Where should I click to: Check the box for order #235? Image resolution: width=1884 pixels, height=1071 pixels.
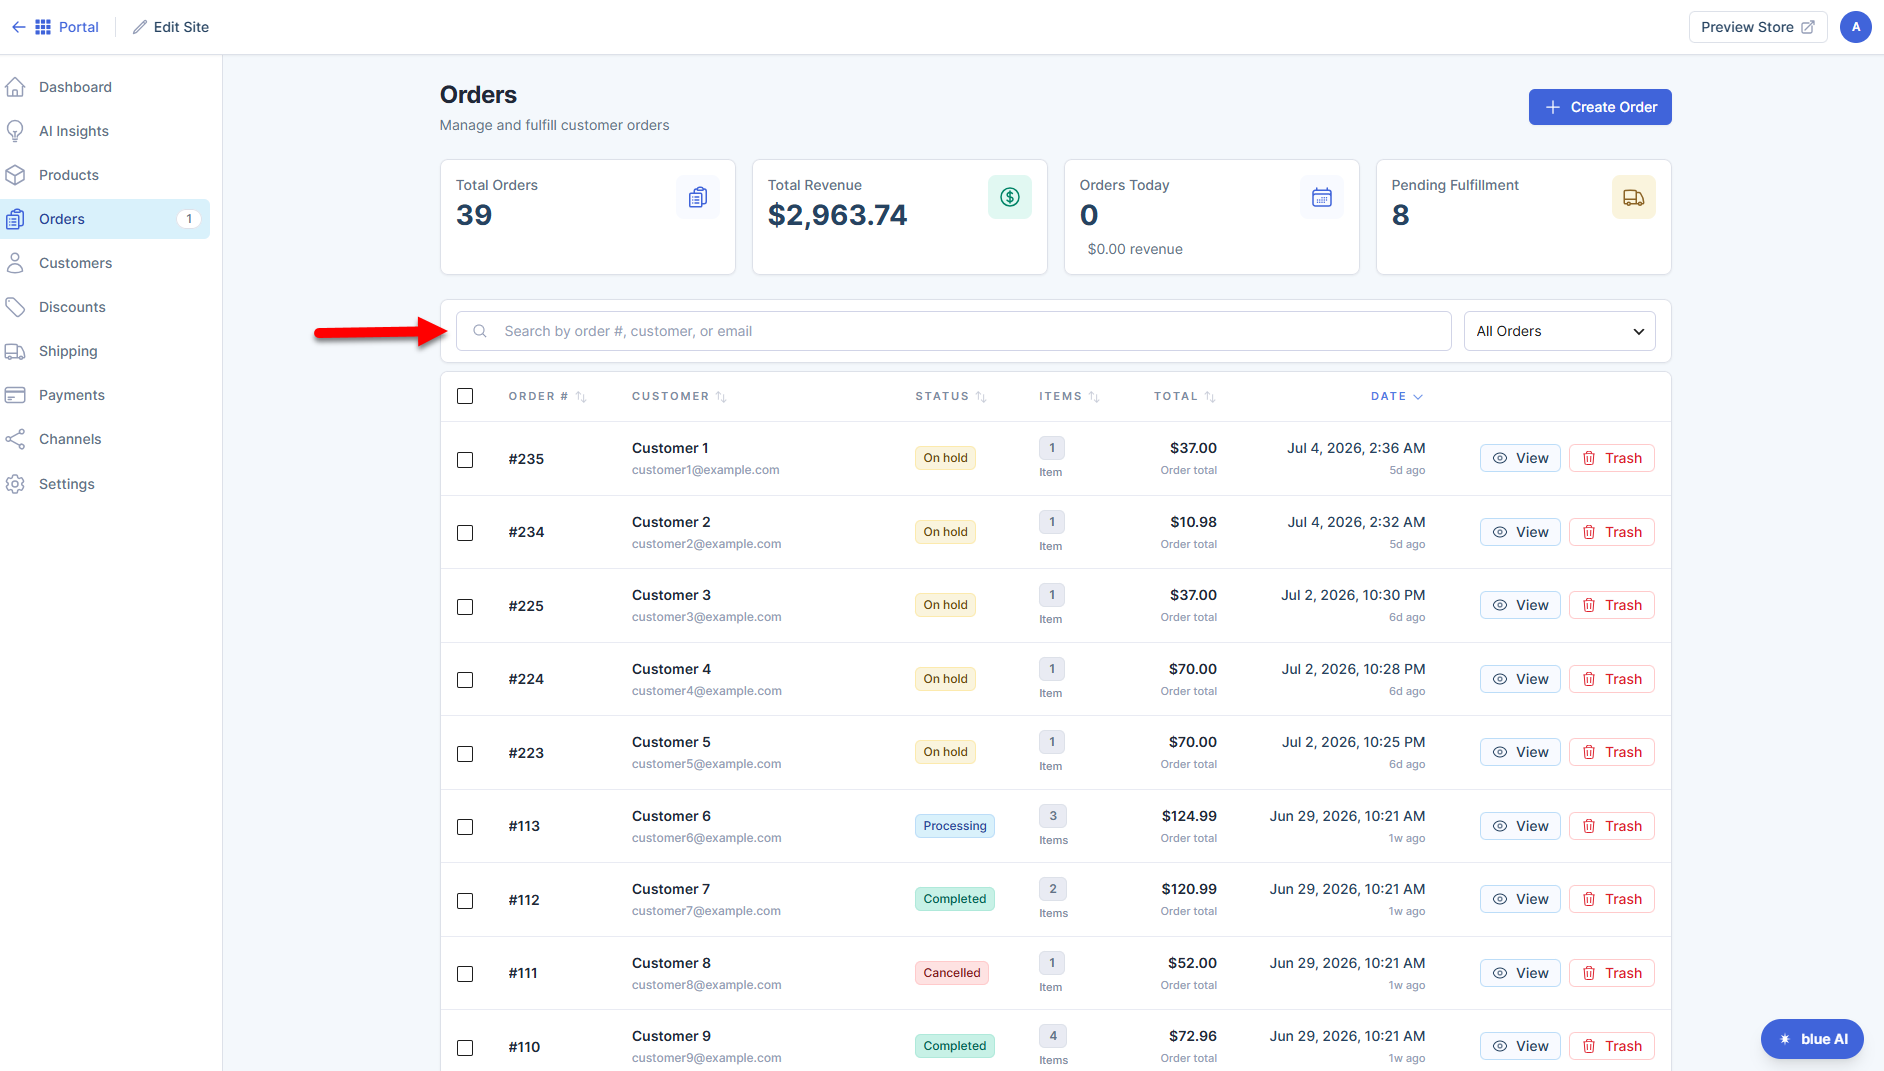(x=465, y=460)
